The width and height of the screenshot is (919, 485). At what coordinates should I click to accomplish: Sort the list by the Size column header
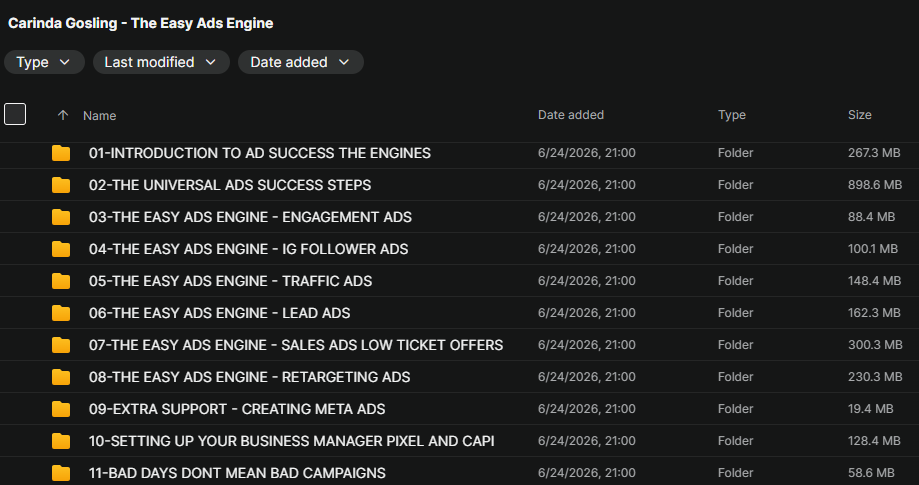coord(860,115)
